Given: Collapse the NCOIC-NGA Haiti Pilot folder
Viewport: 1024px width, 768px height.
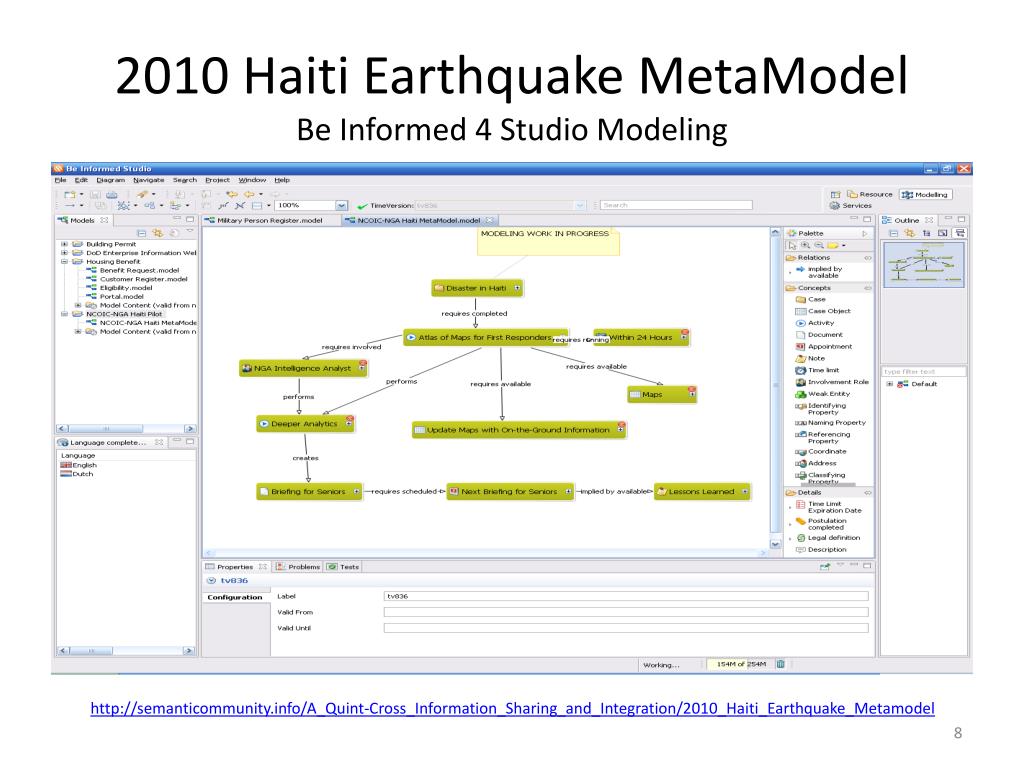Looking at the screenshot, I should tap(64, 314).
